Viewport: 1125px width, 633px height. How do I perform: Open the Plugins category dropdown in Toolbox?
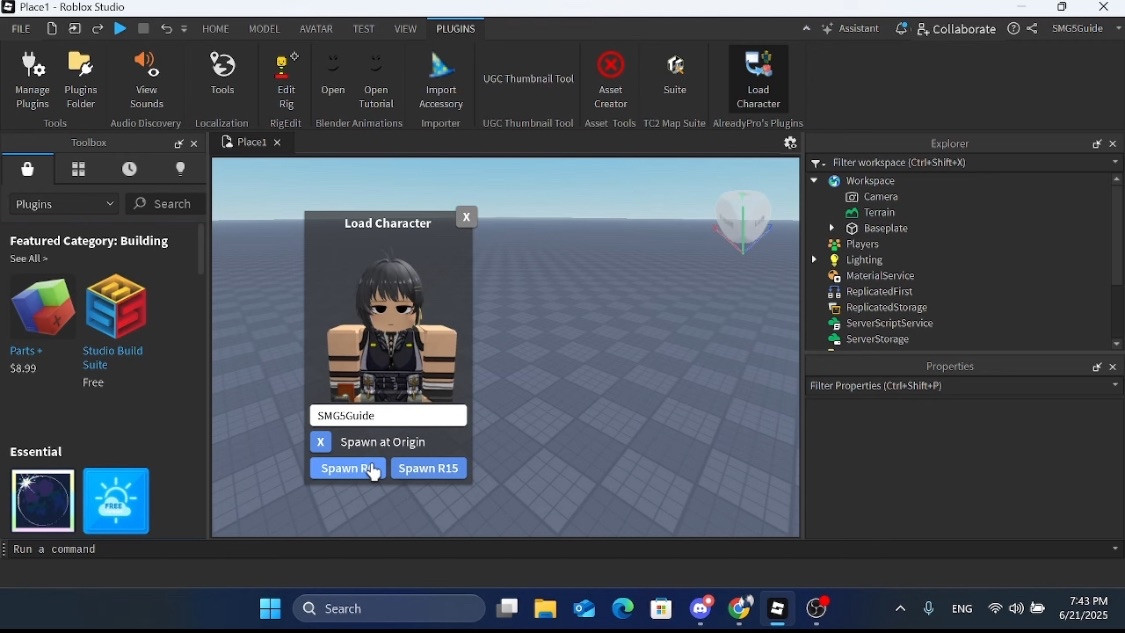point(63,203)
